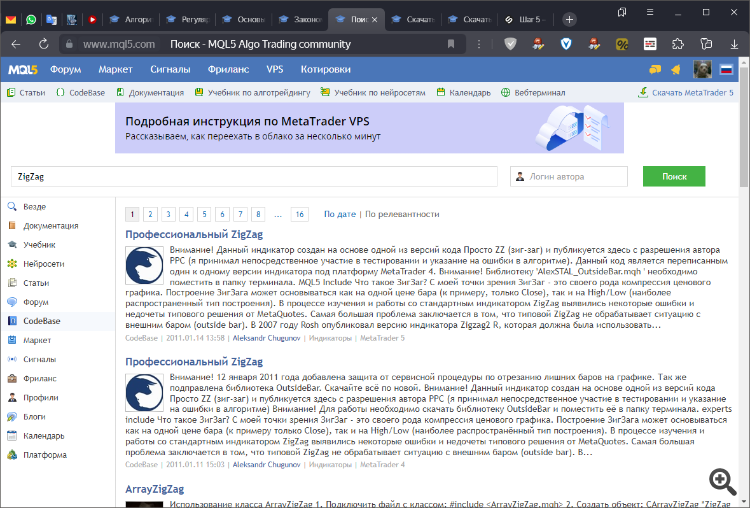The width and height of the screenshot is (750, 508).
Task: Click the zoom magnifier icon
Action: pos(722,481)
